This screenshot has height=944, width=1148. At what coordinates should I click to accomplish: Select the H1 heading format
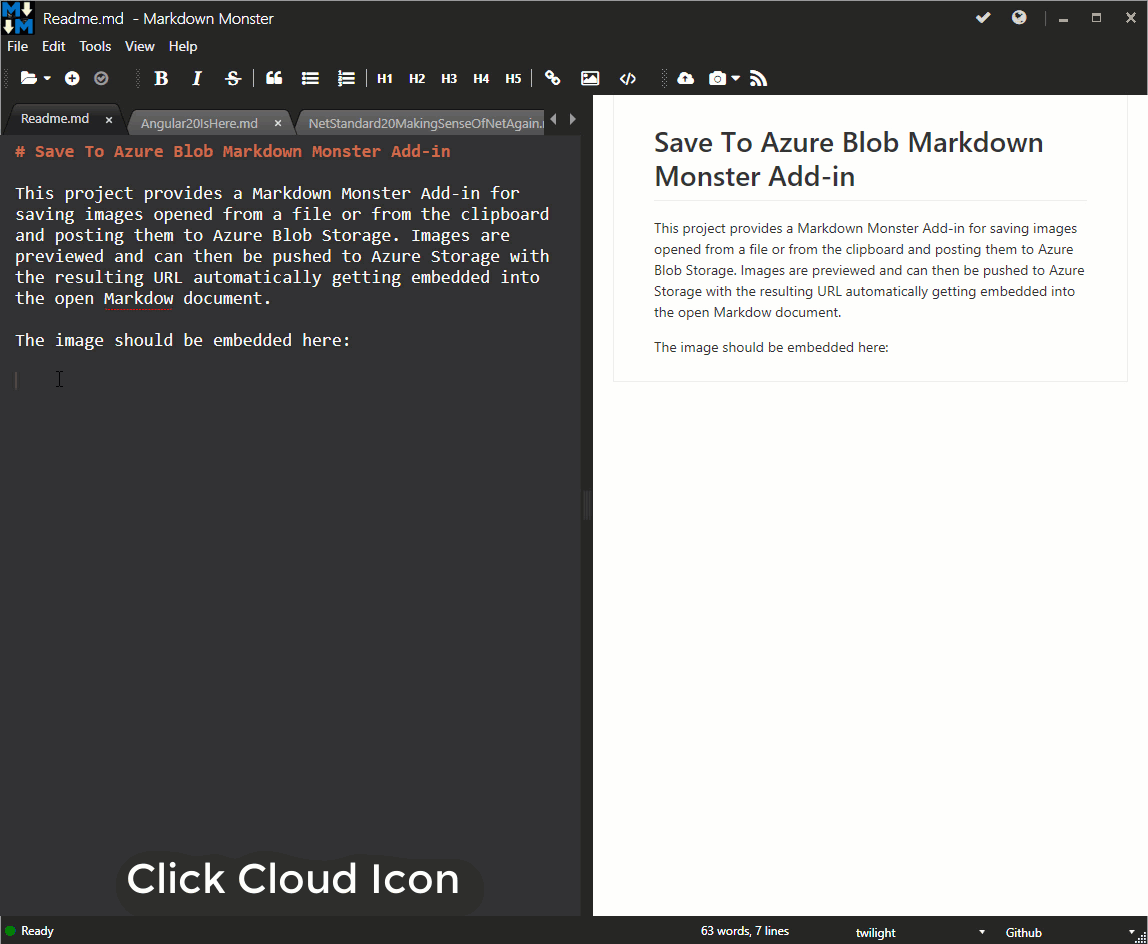pyautogui.click(x=384, y=78)
